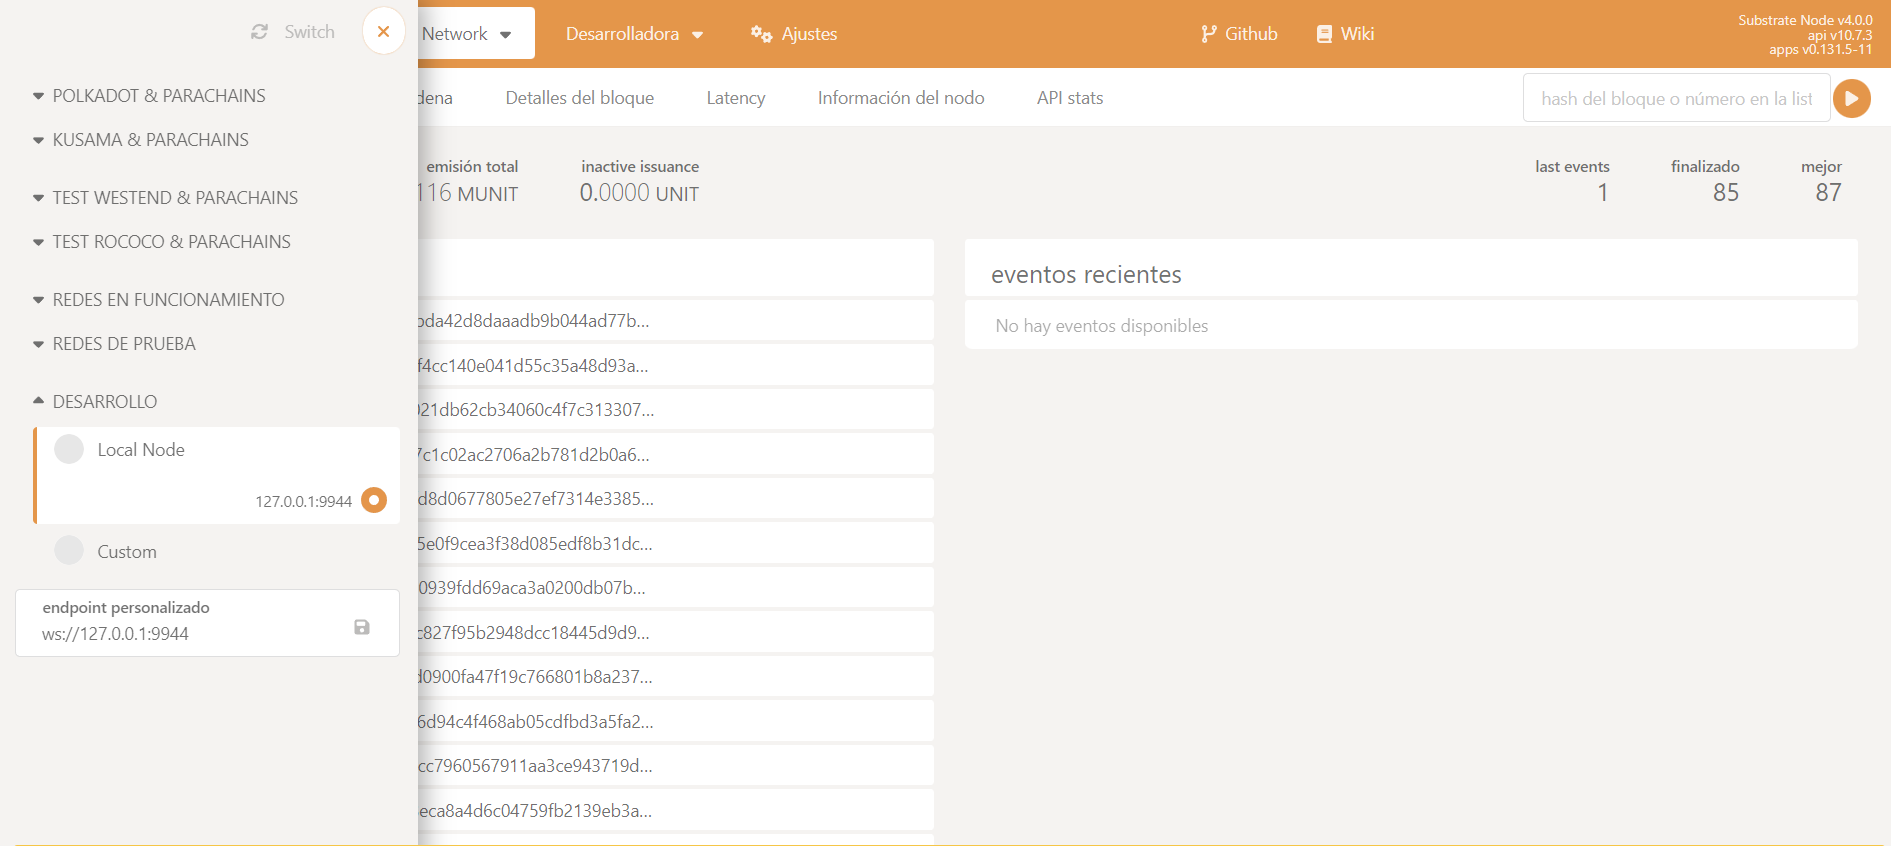Screen dimensions: 1891x846
Task: Click the Custom endpoint logo circle
Action: tap(69, 550)
